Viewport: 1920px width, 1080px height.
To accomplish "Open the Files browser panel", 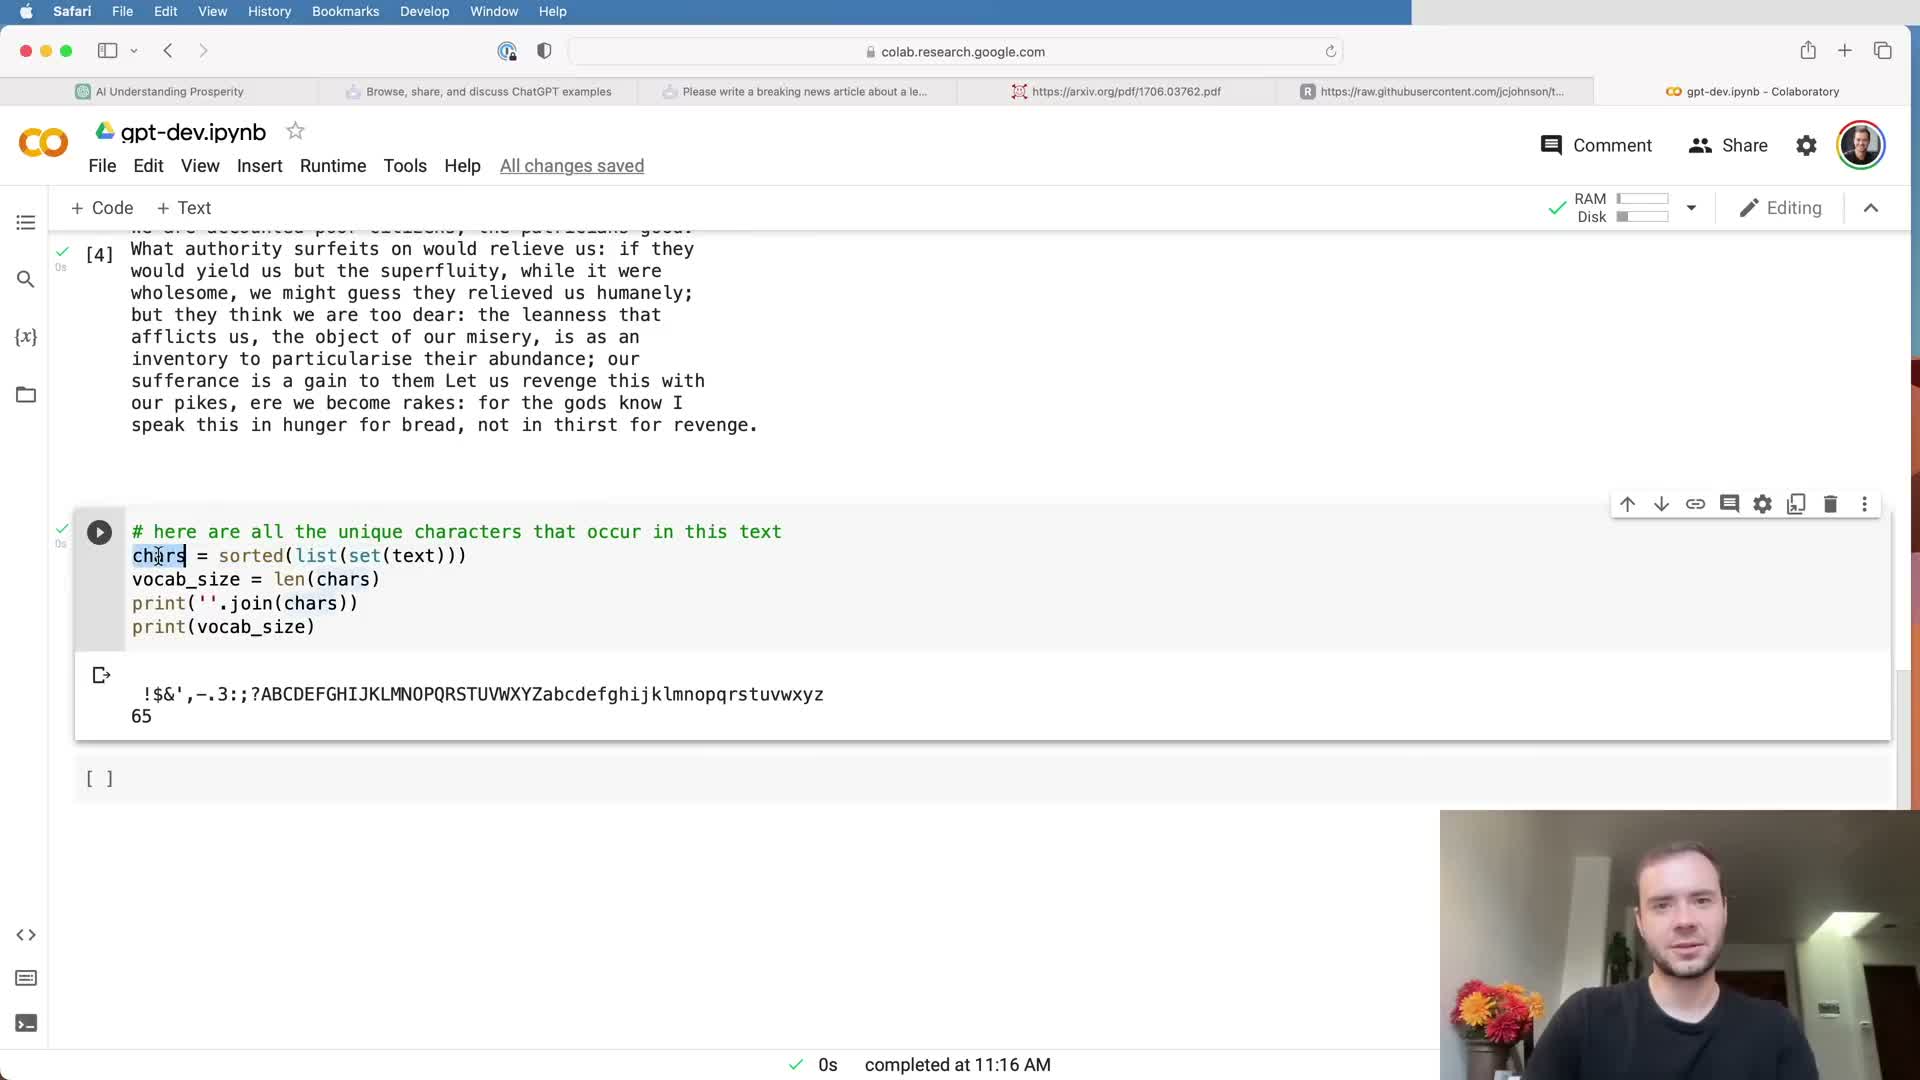I will point(26,395).
